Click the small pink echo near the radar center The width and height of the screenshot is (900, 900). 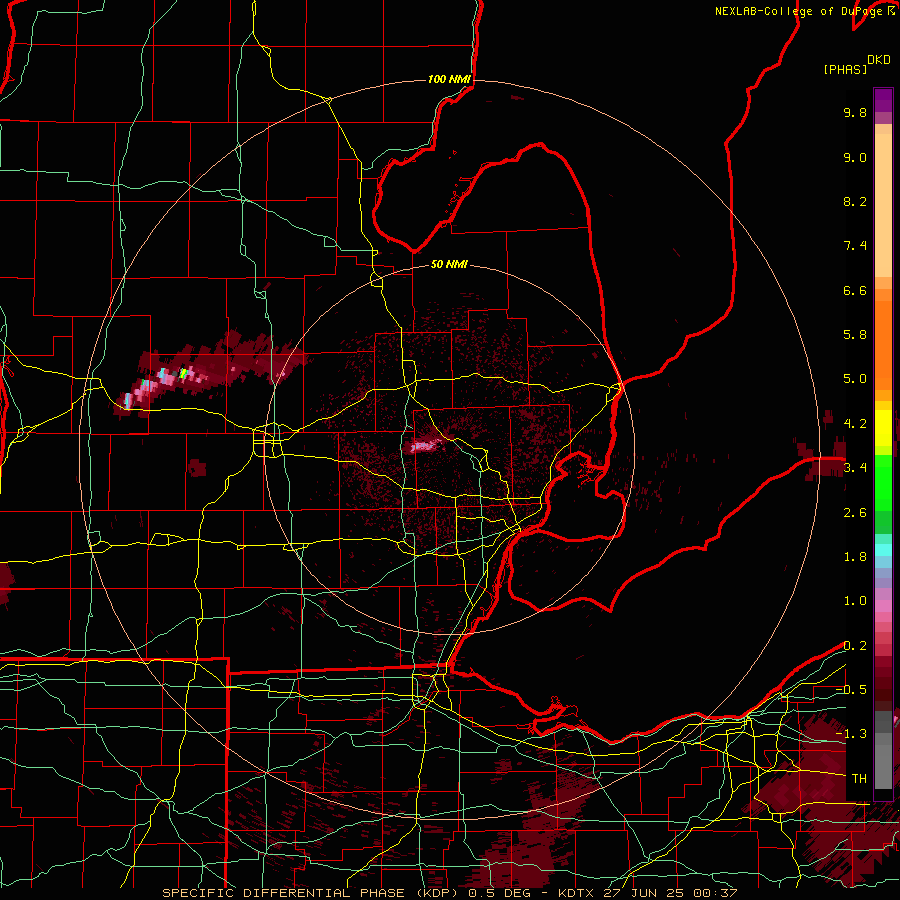click(424, 445)
